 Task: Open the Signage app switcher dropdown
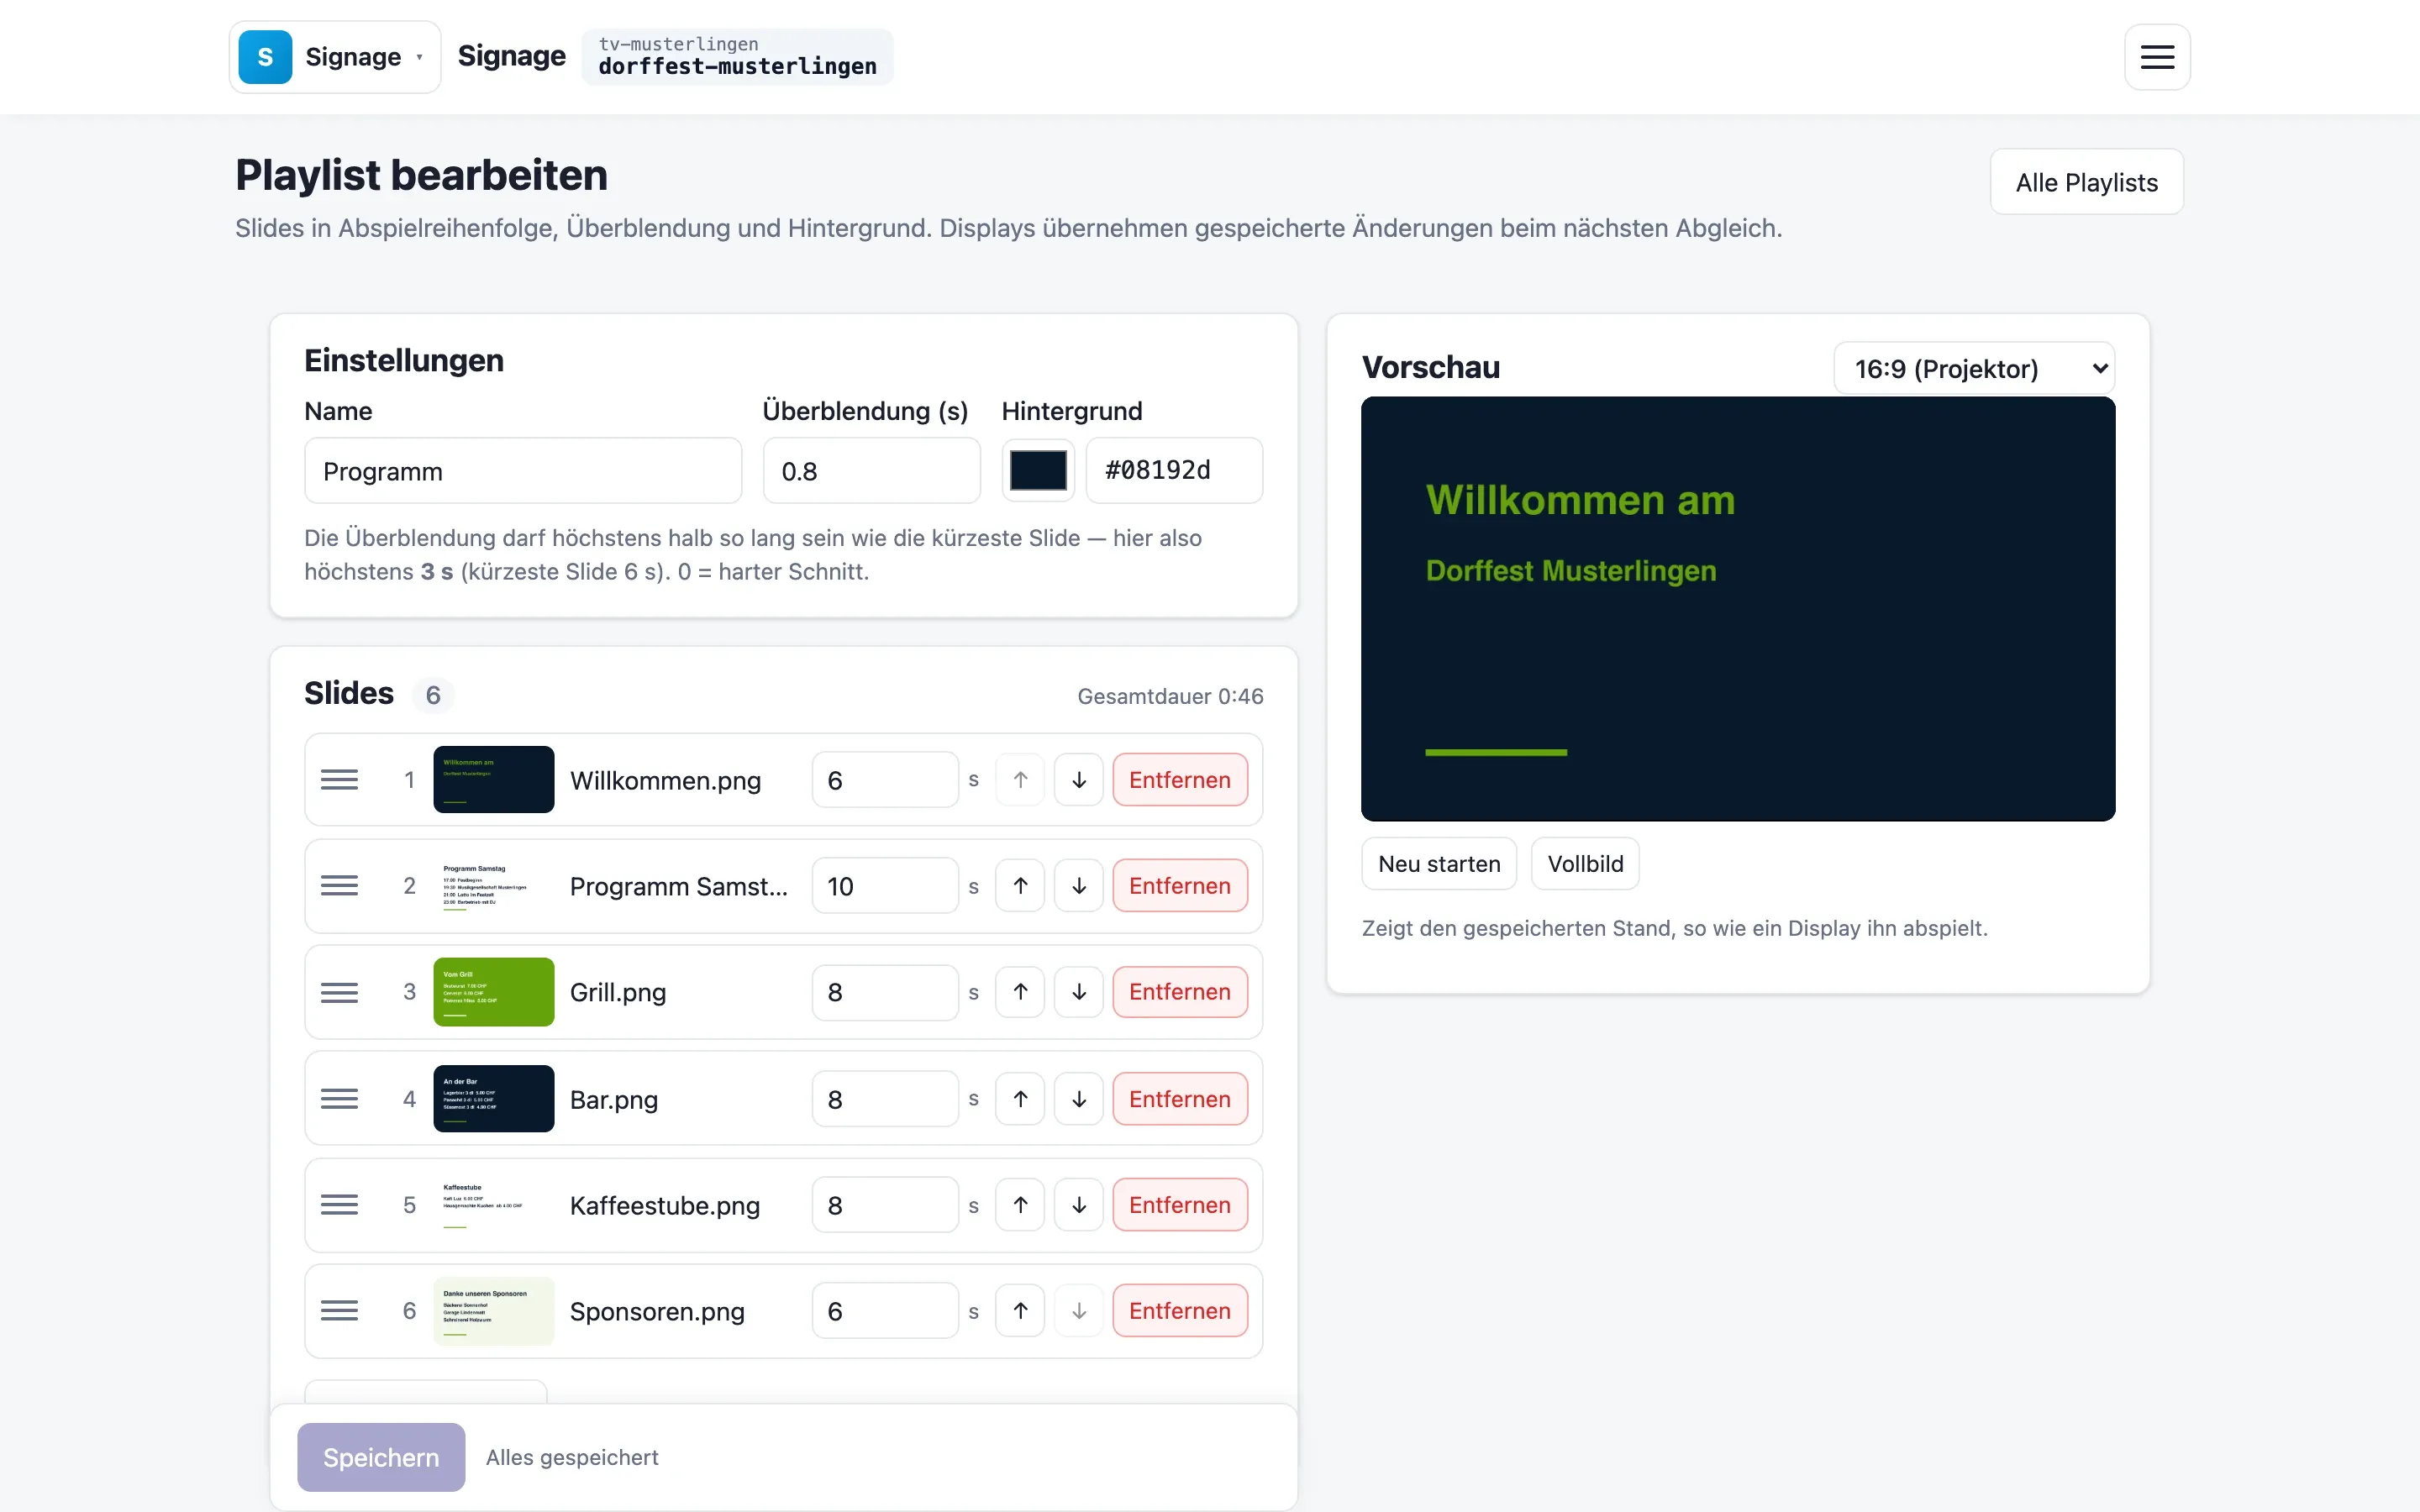click(335, 57)
